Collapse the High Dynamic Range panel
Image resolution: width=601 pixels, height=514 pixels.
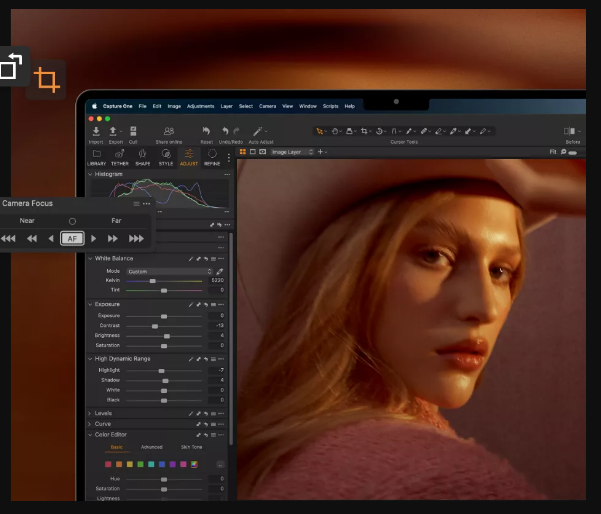[90, 359]
